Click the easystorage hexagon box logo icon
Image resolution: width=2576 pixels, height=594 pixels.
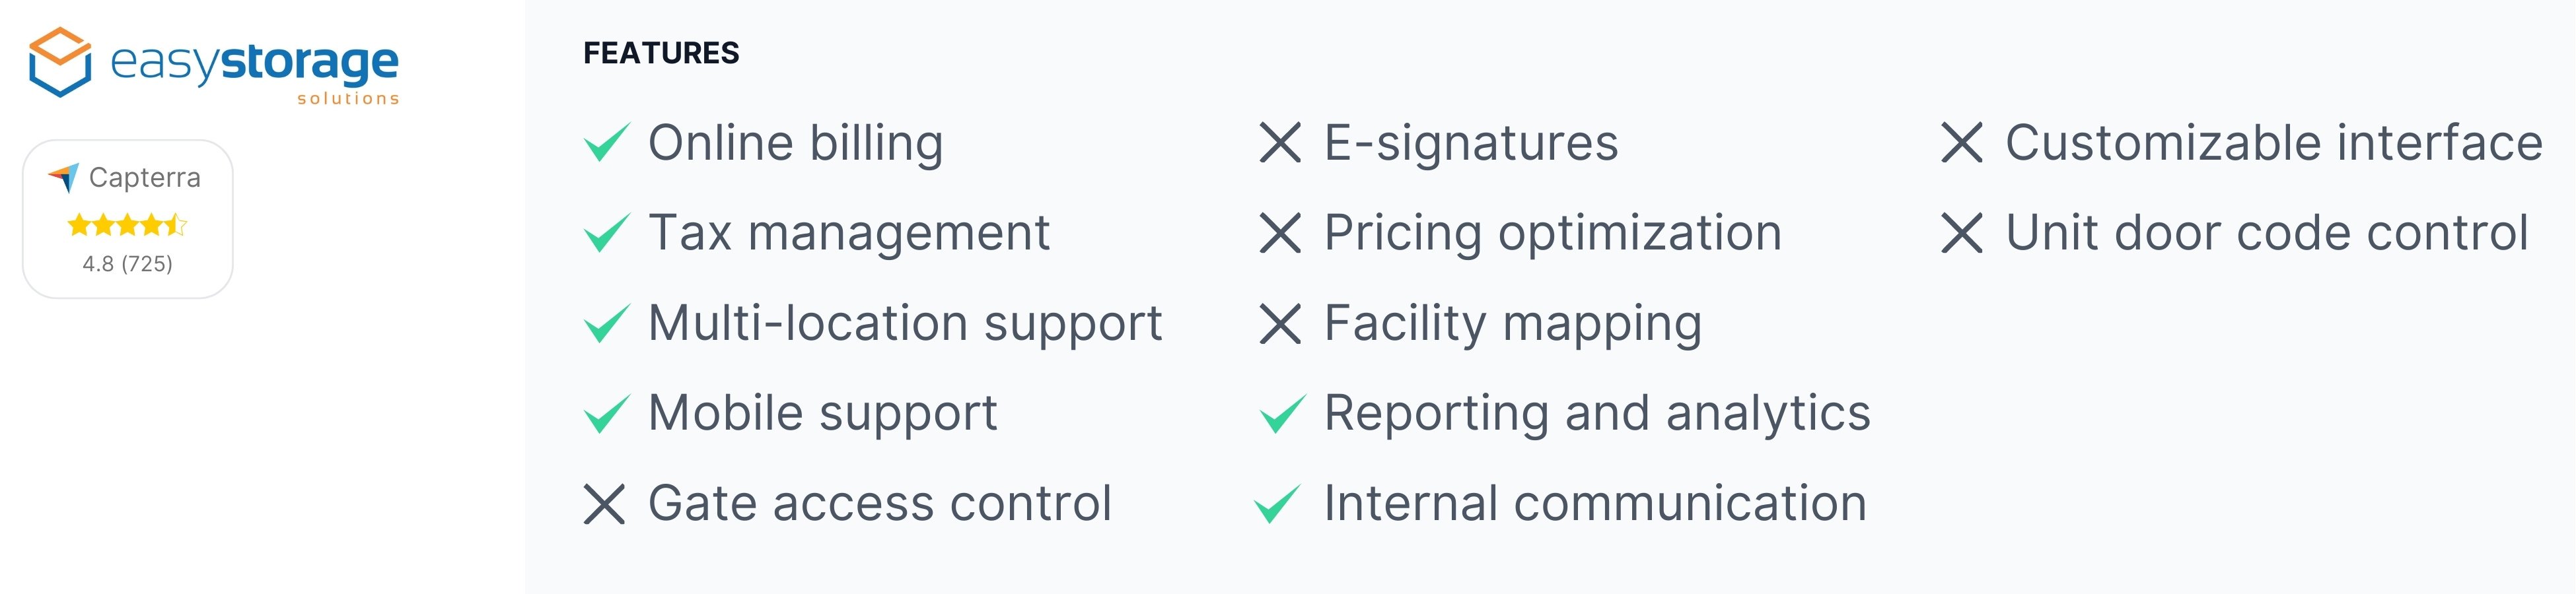click(x=60, y=62)
